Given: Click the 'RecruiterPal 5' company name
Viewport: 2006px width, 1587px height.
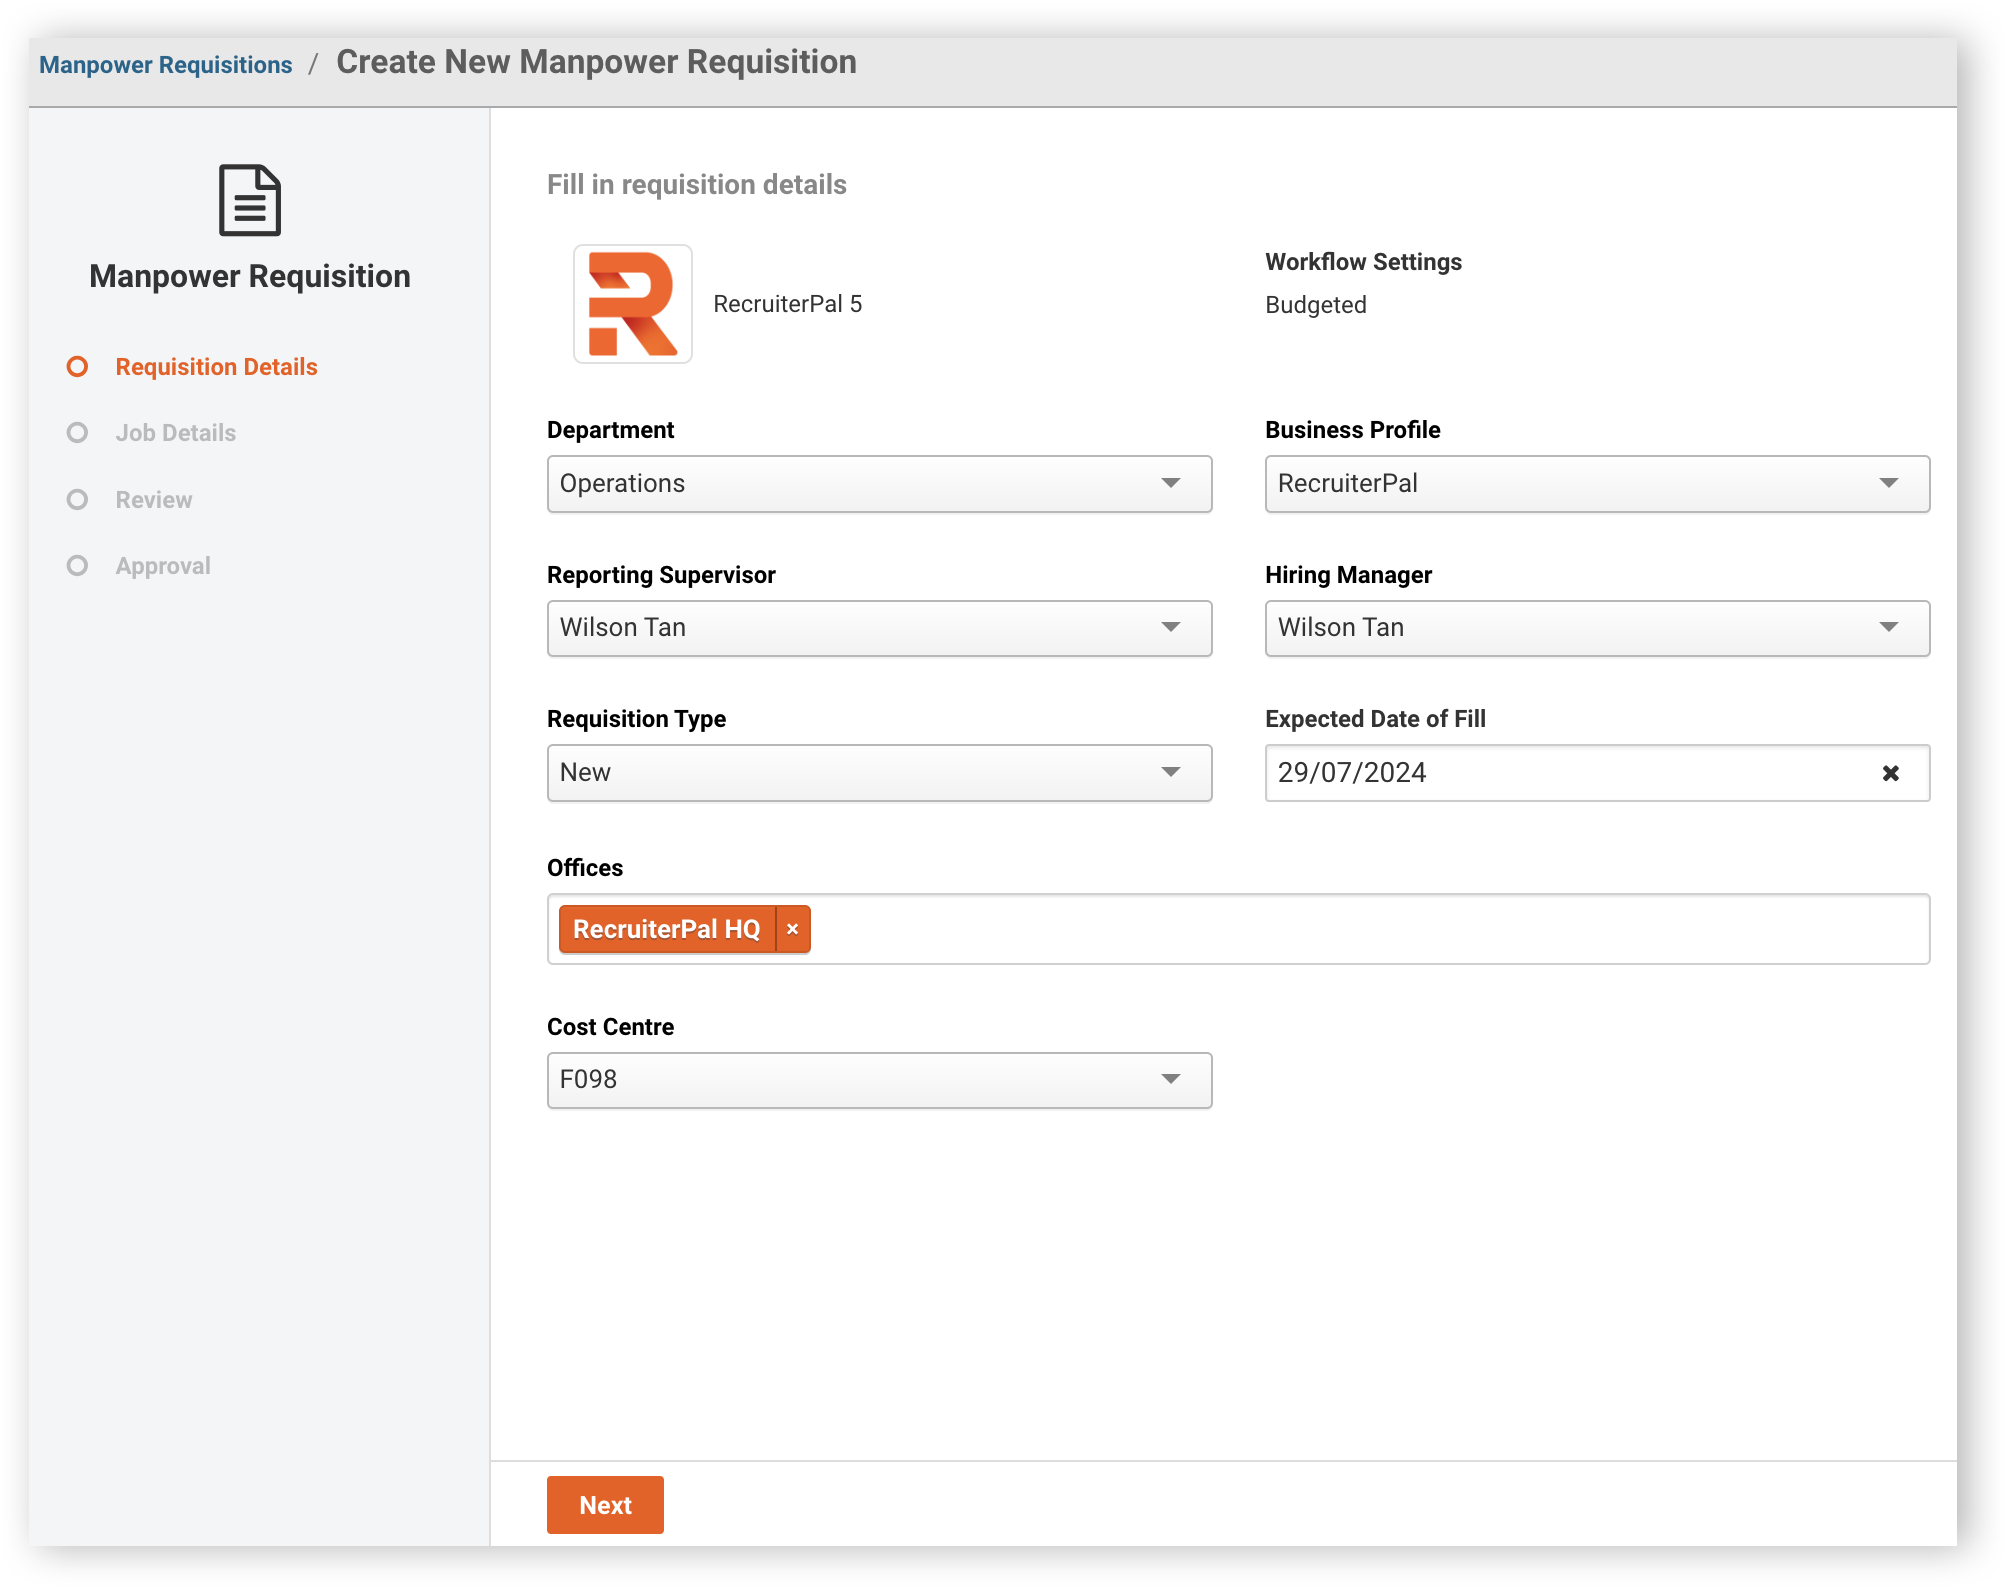Looking at the screenshot, I should point(788,304).
